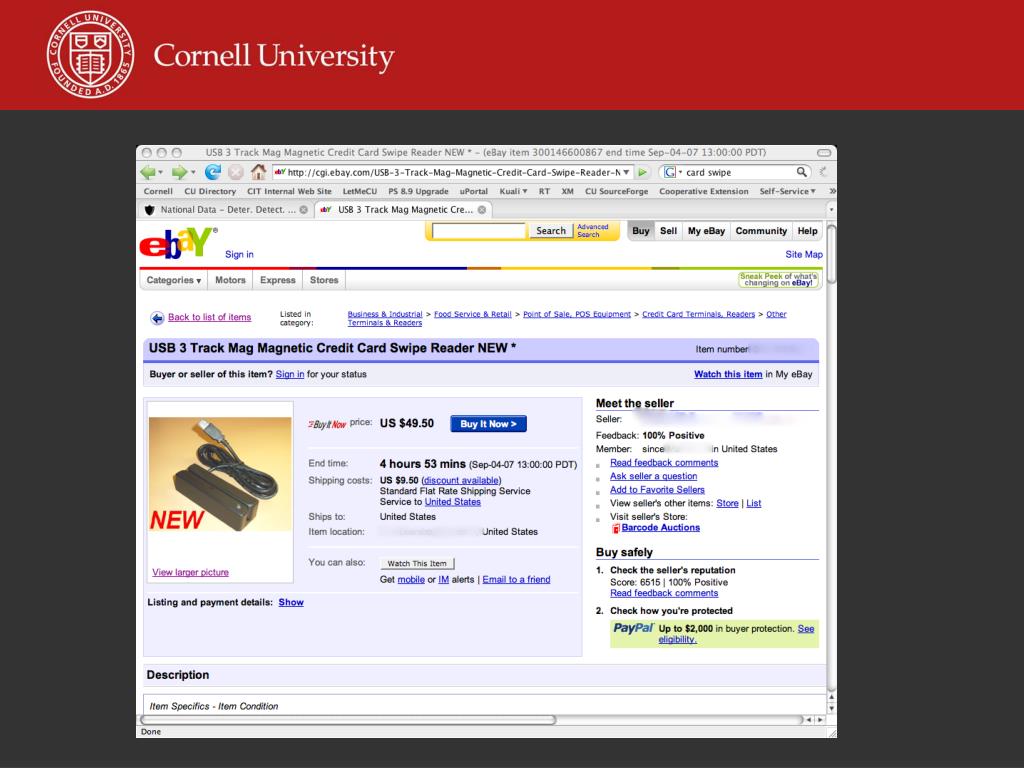Click View larger picture link

click(191, 573)
